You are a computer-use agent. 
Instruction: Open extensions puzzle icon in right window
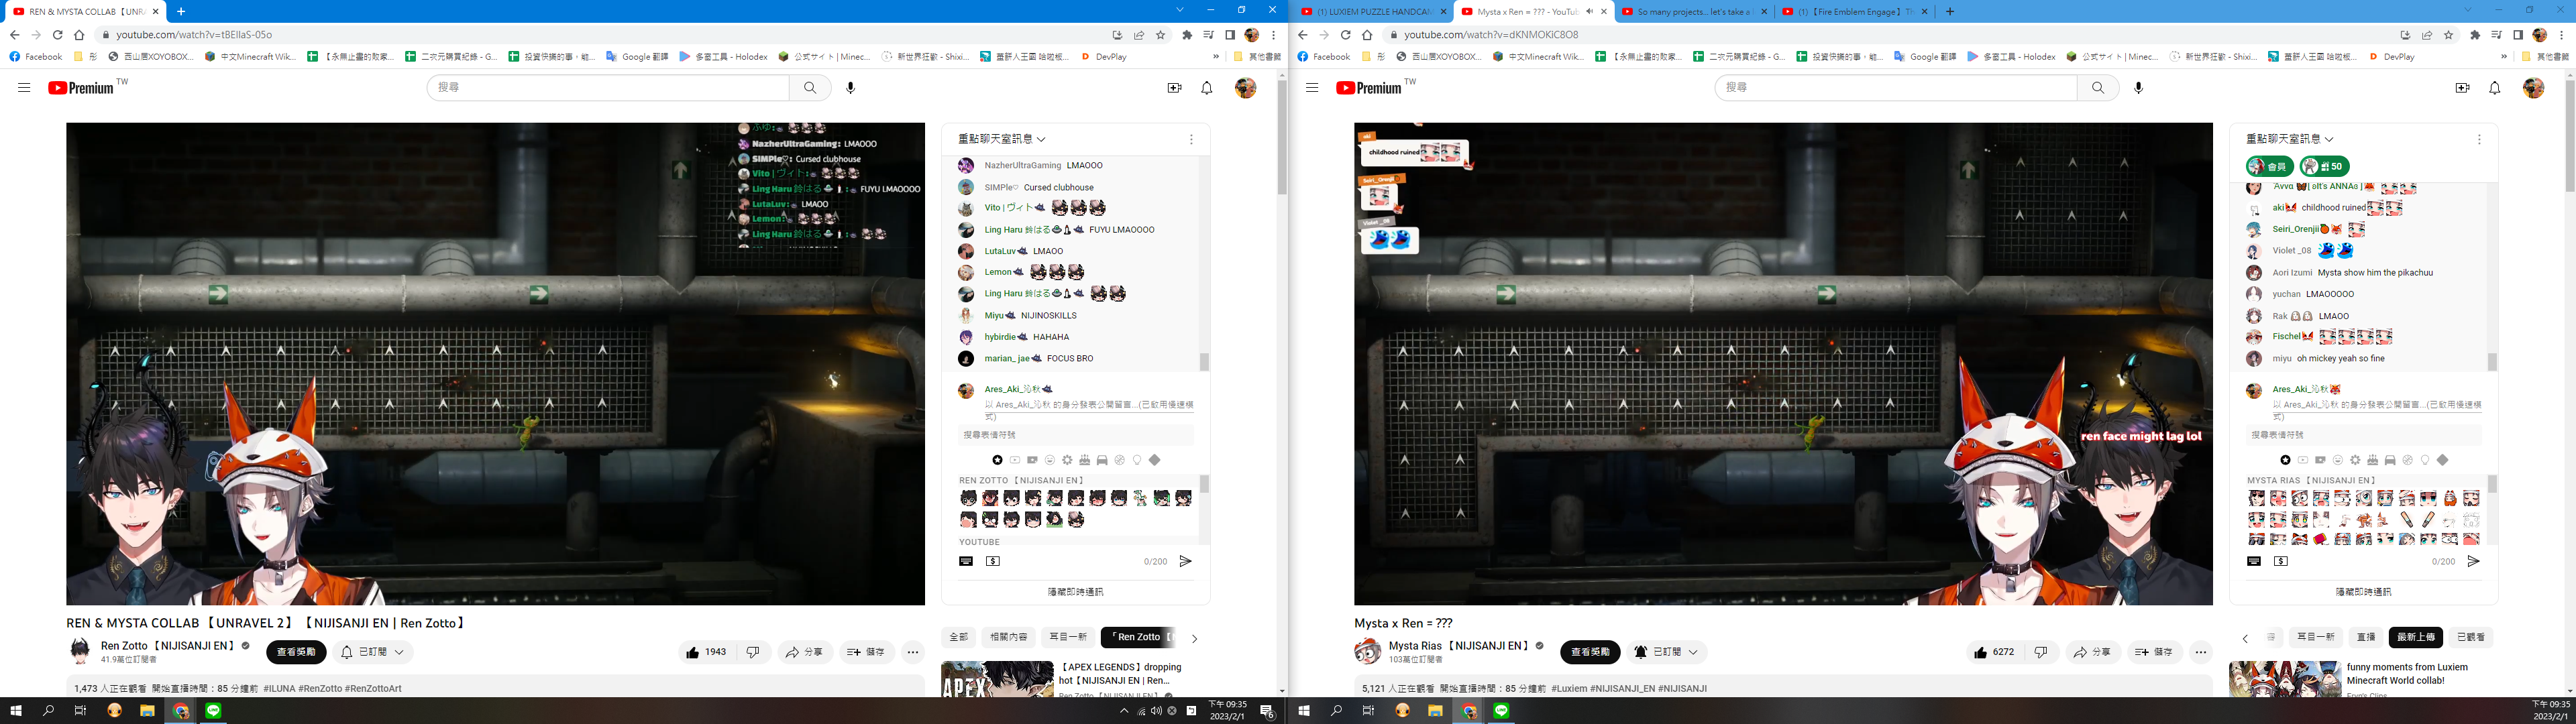tap(2475, 35)
